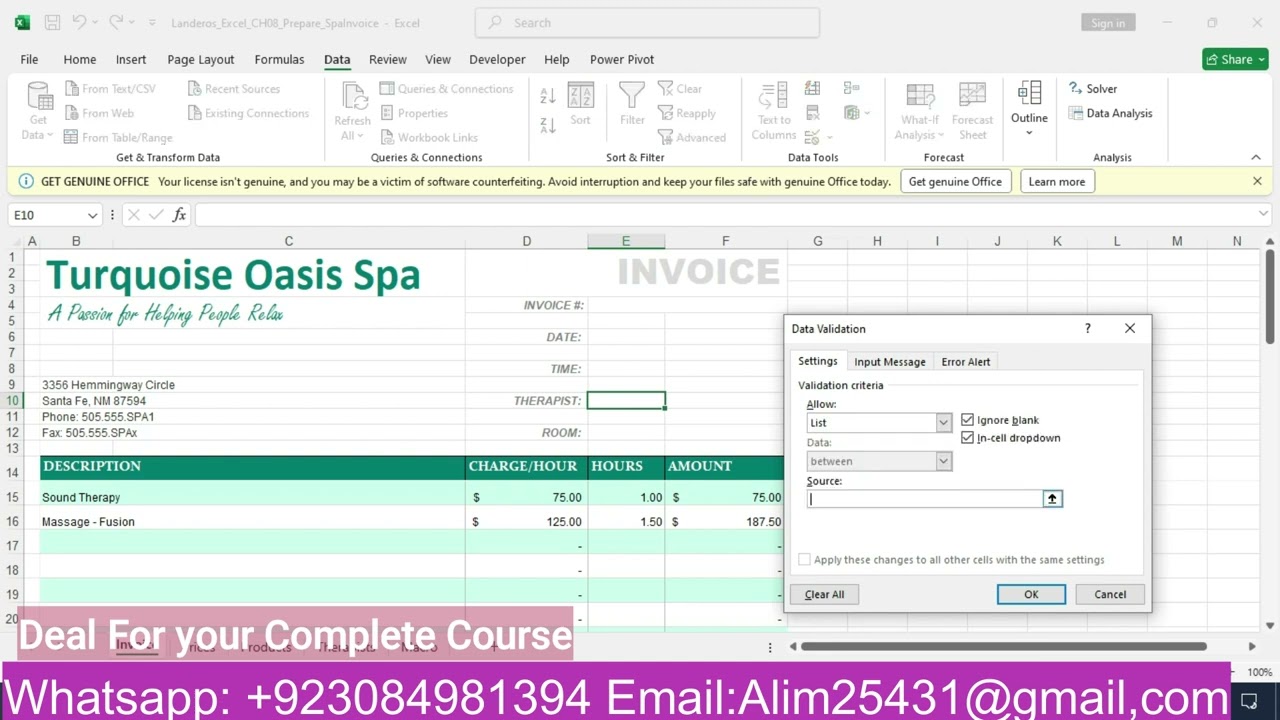Click the Undo arrow icon
The width and height of the screenshot is (1280, 720).
(80, 22)
